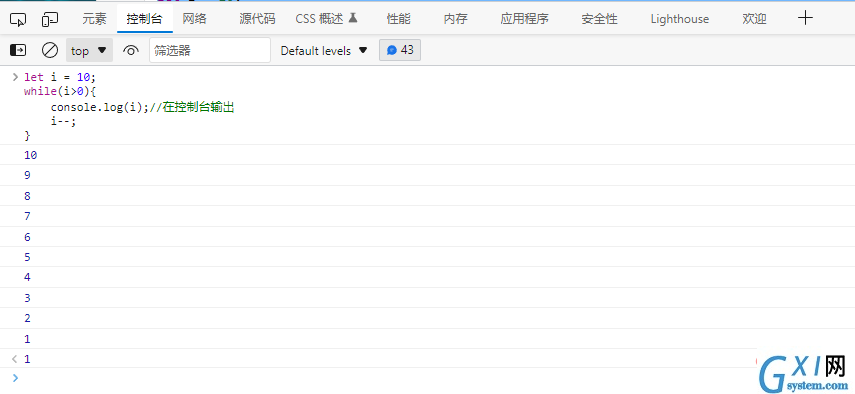Switch to the 元素 tab
855x394 pixels.
click(x=94, y=19)
